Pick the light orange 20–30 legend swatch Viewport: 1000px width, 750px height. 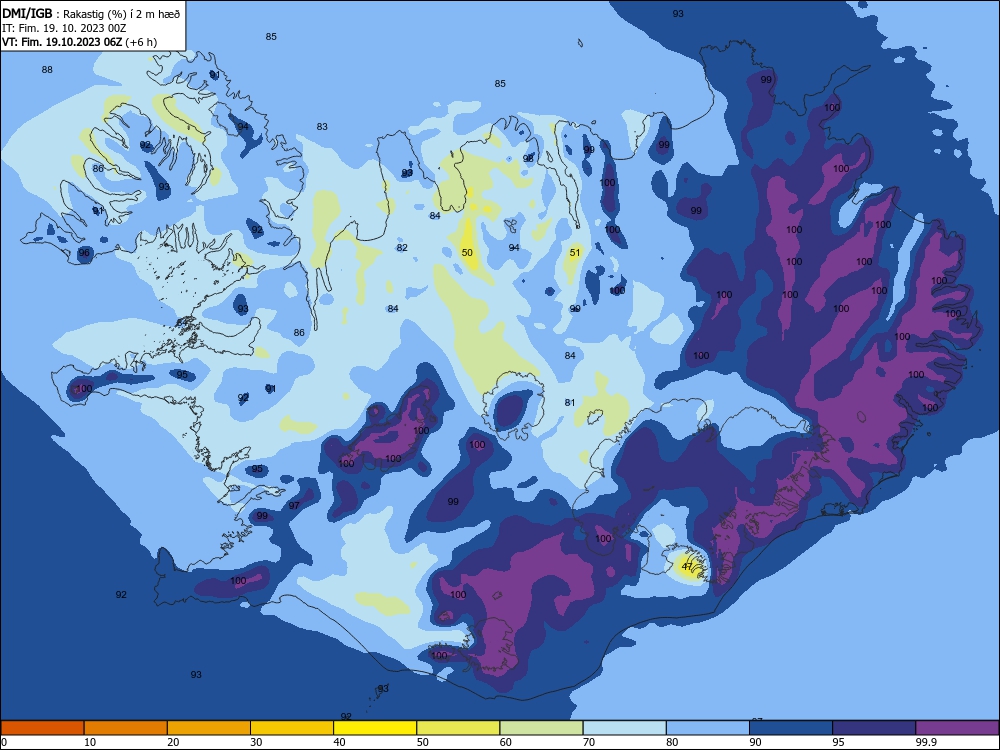(x=209, y=728)
